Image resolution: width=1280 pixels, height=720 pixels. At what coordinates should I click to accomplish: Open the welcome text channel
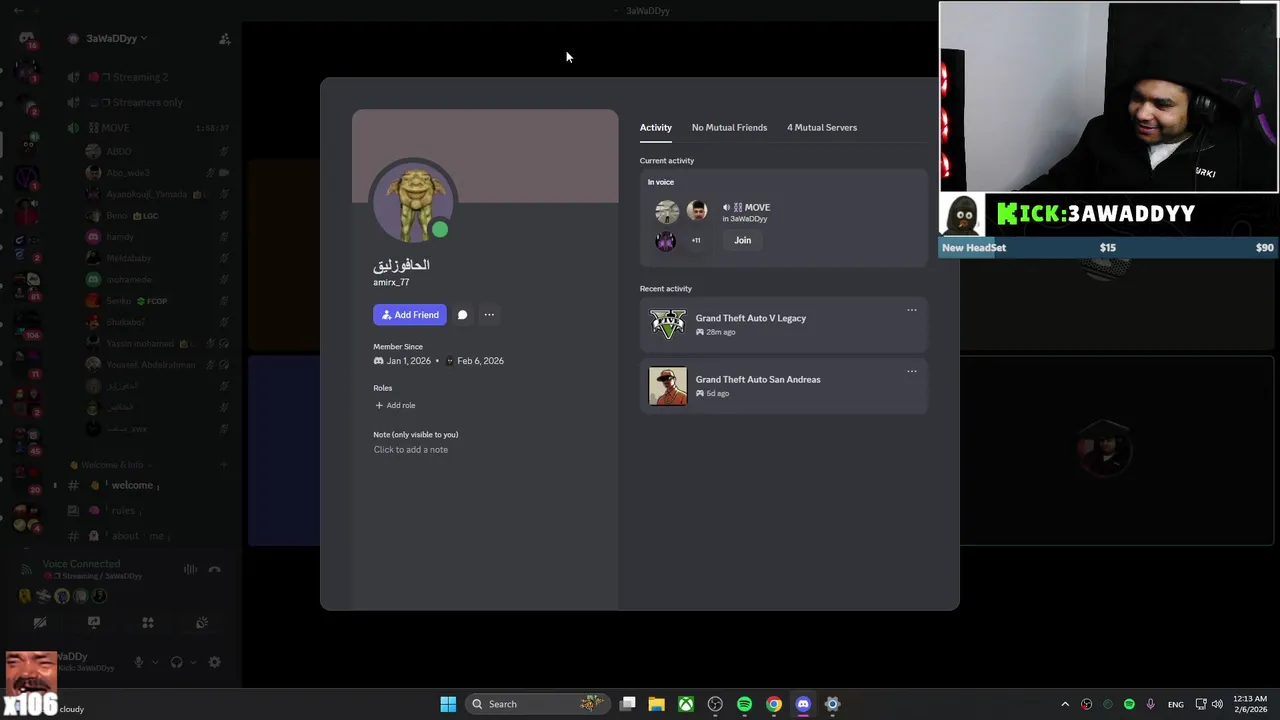pyautogui.click(x=133, y=485)
